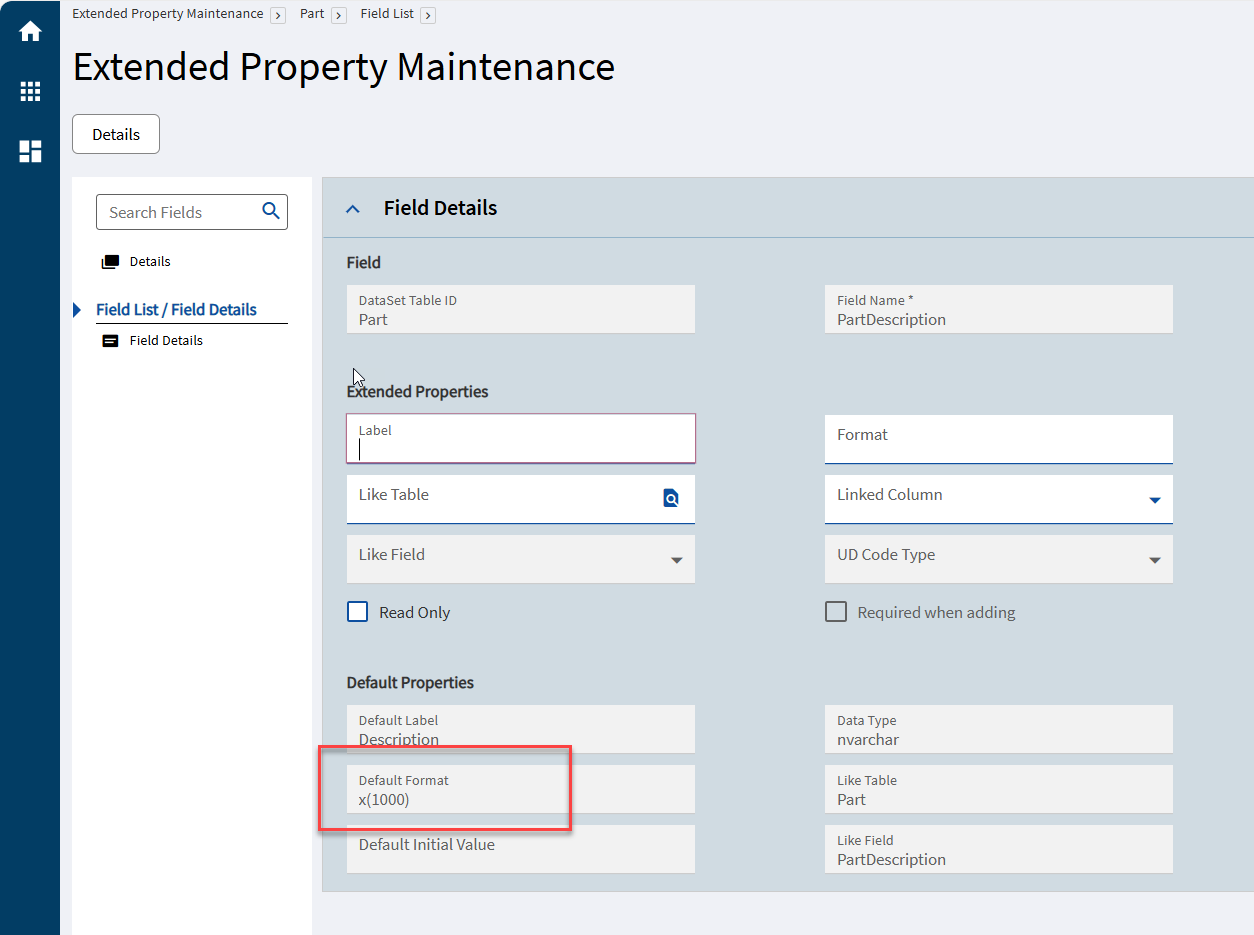This screenshot has height=935, width=1254.
Task: Click the magnifier icon in Search Fields
Action: pos(271,211)
